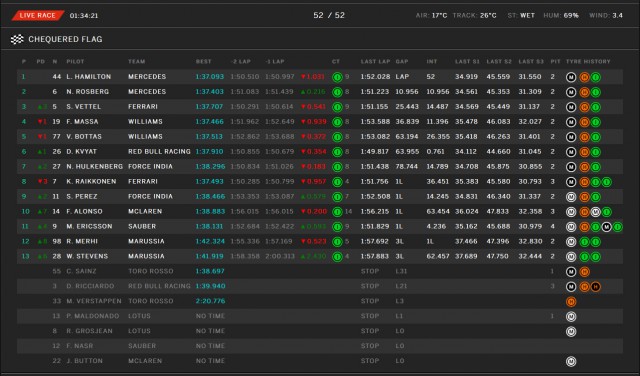
Task: Click the HUM 69% reading
Action: 561,16
